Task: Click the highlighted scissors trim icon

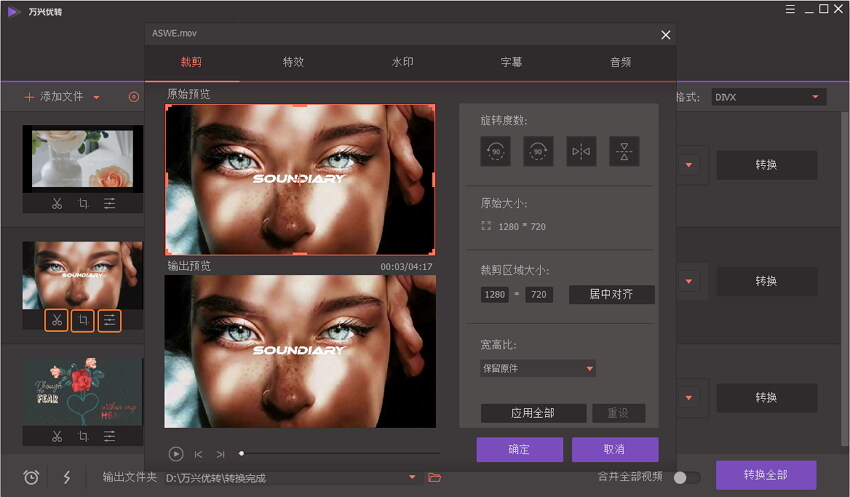Action: pyautogui.click(x=57, y=321)
